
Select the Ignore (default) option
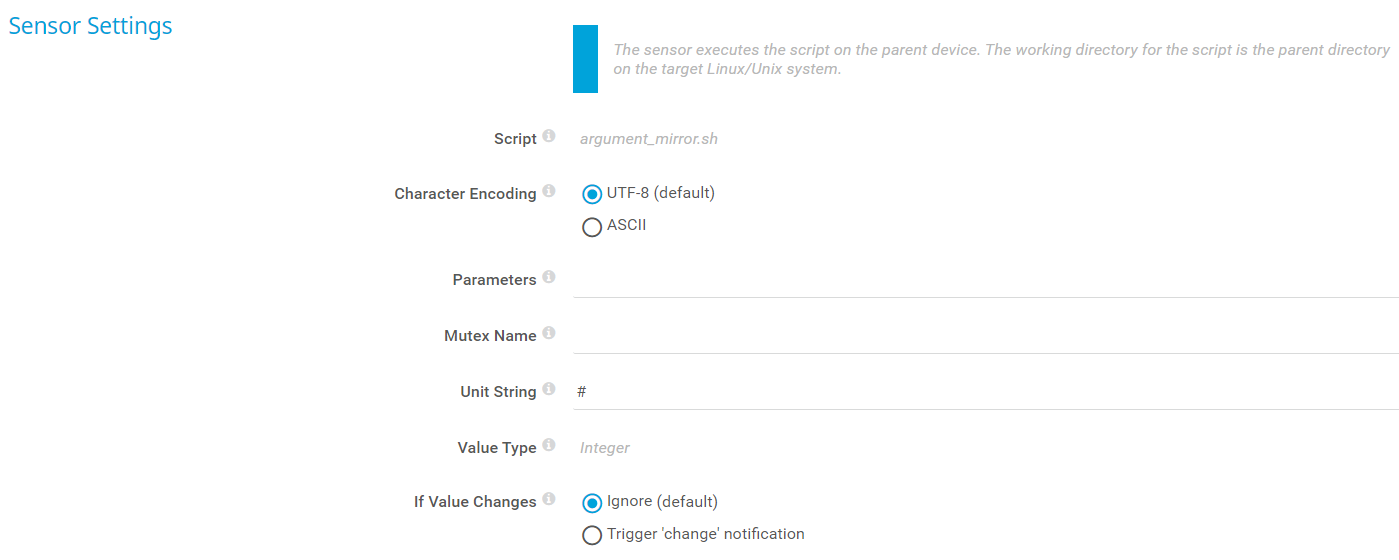click(x=592, y=503)
